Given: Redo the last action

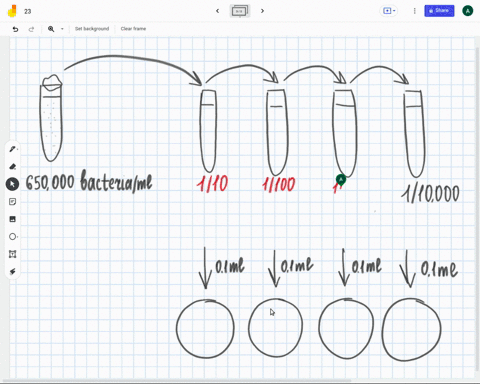Looking at the screenshot, I should (31, 29).
